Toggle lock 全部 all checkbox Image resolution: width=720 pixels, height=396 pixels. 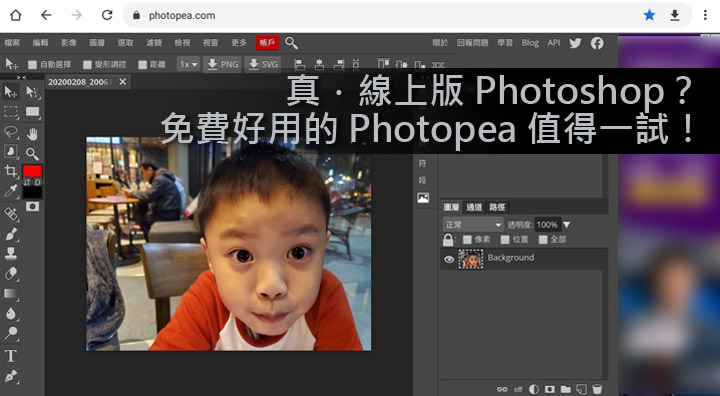click(x=543, y=239)
